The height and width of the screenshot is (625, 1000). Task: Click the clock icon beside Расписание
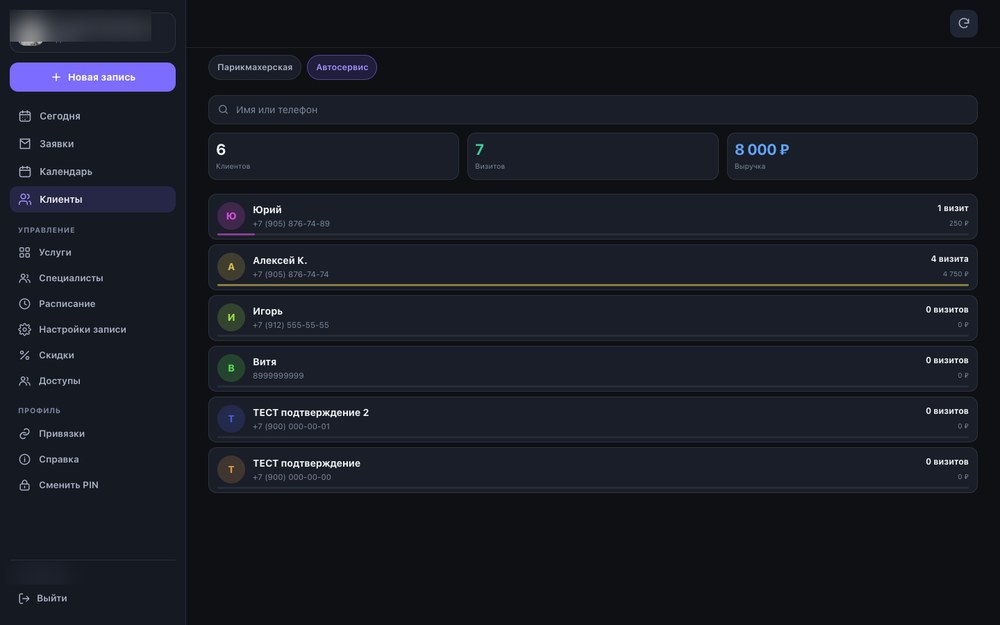coord(24,304)
